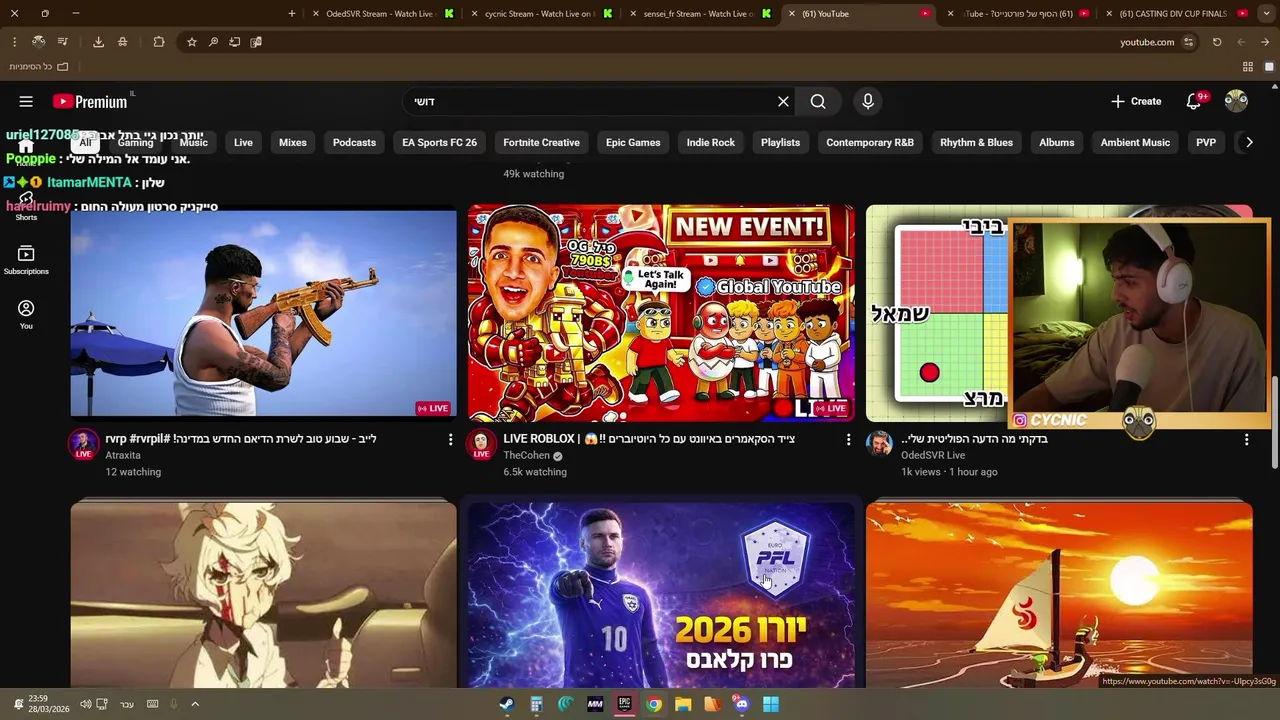1280x720 pixels.
Task: Expand the system tray hidden icons chevron
Action: click(x=195, y=704)
